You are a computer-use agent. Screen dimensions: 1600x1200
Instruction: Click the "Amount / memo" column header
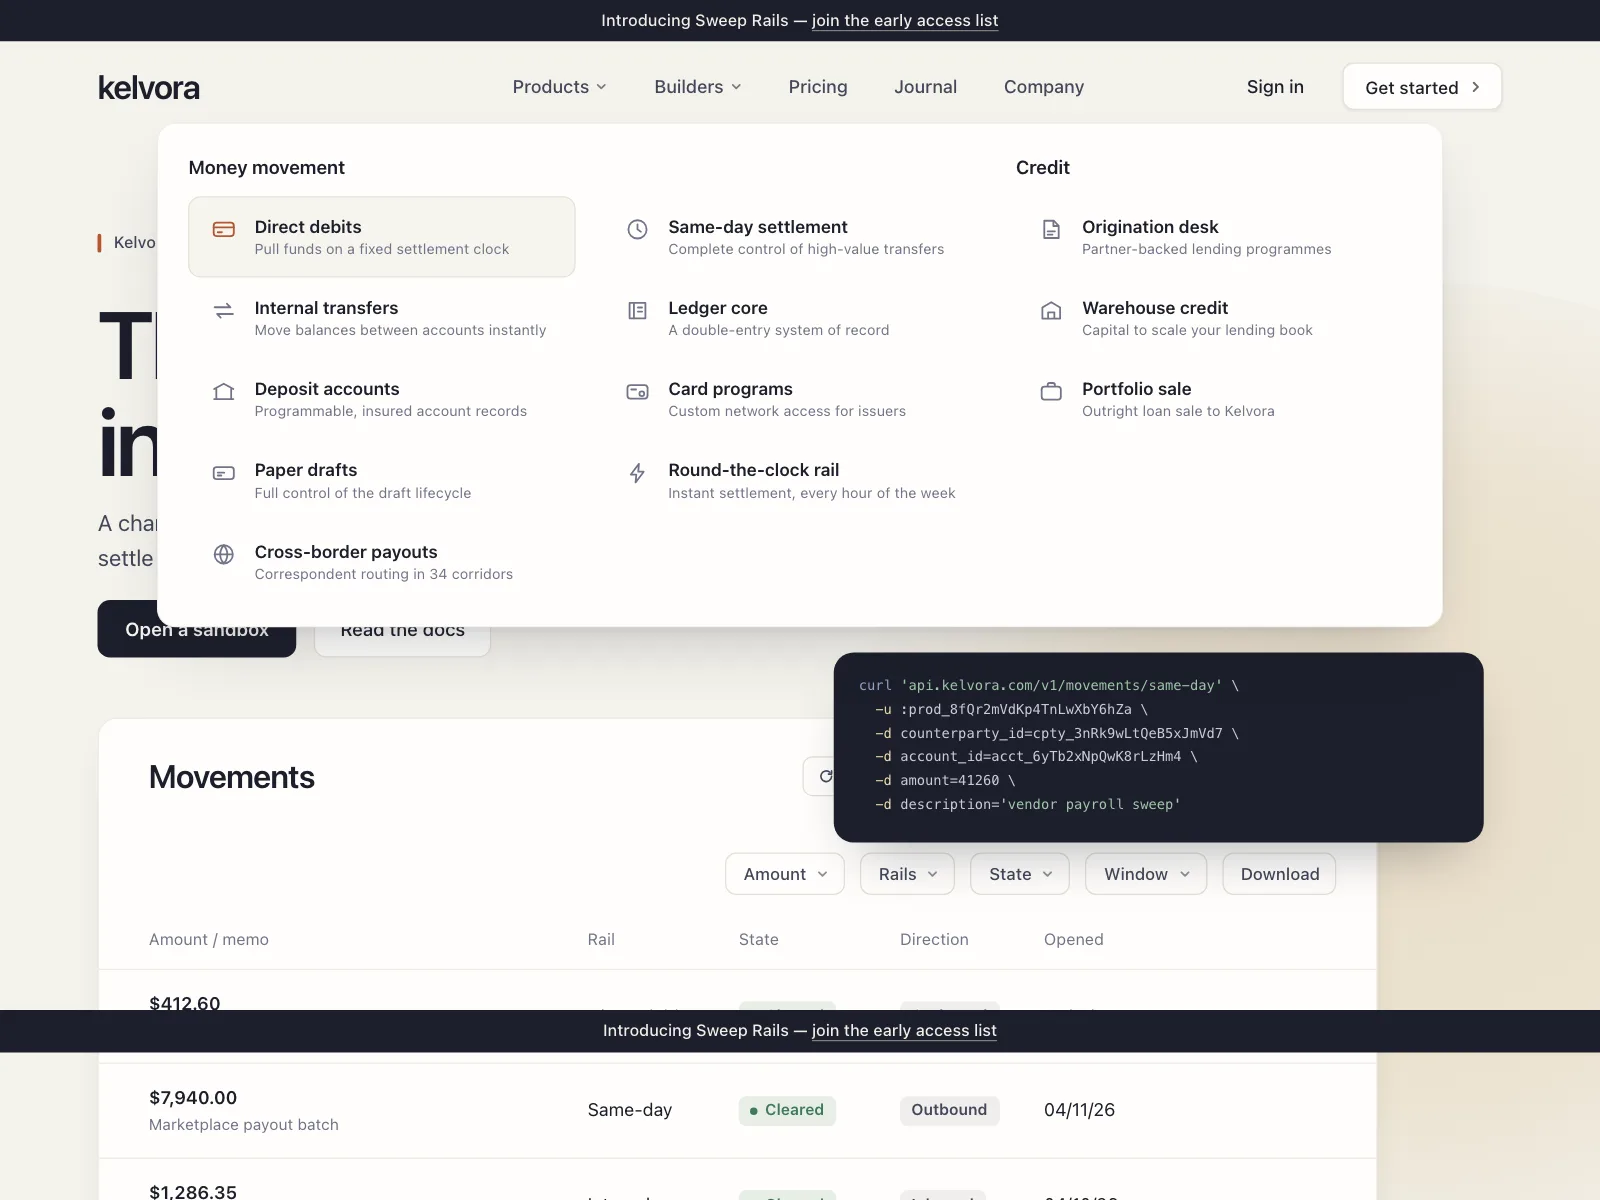pyautogui.click(x=209, y=940)
